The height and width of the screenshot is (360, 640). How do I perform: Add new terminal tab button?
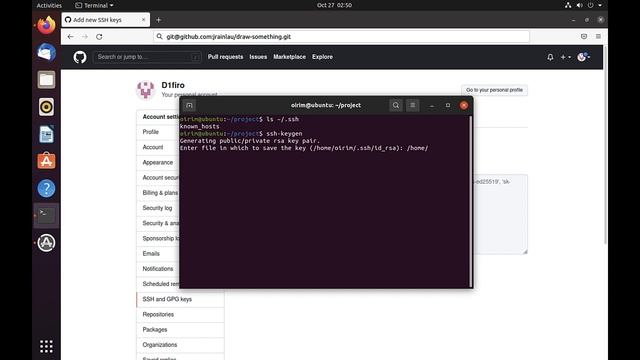[189, 105]
